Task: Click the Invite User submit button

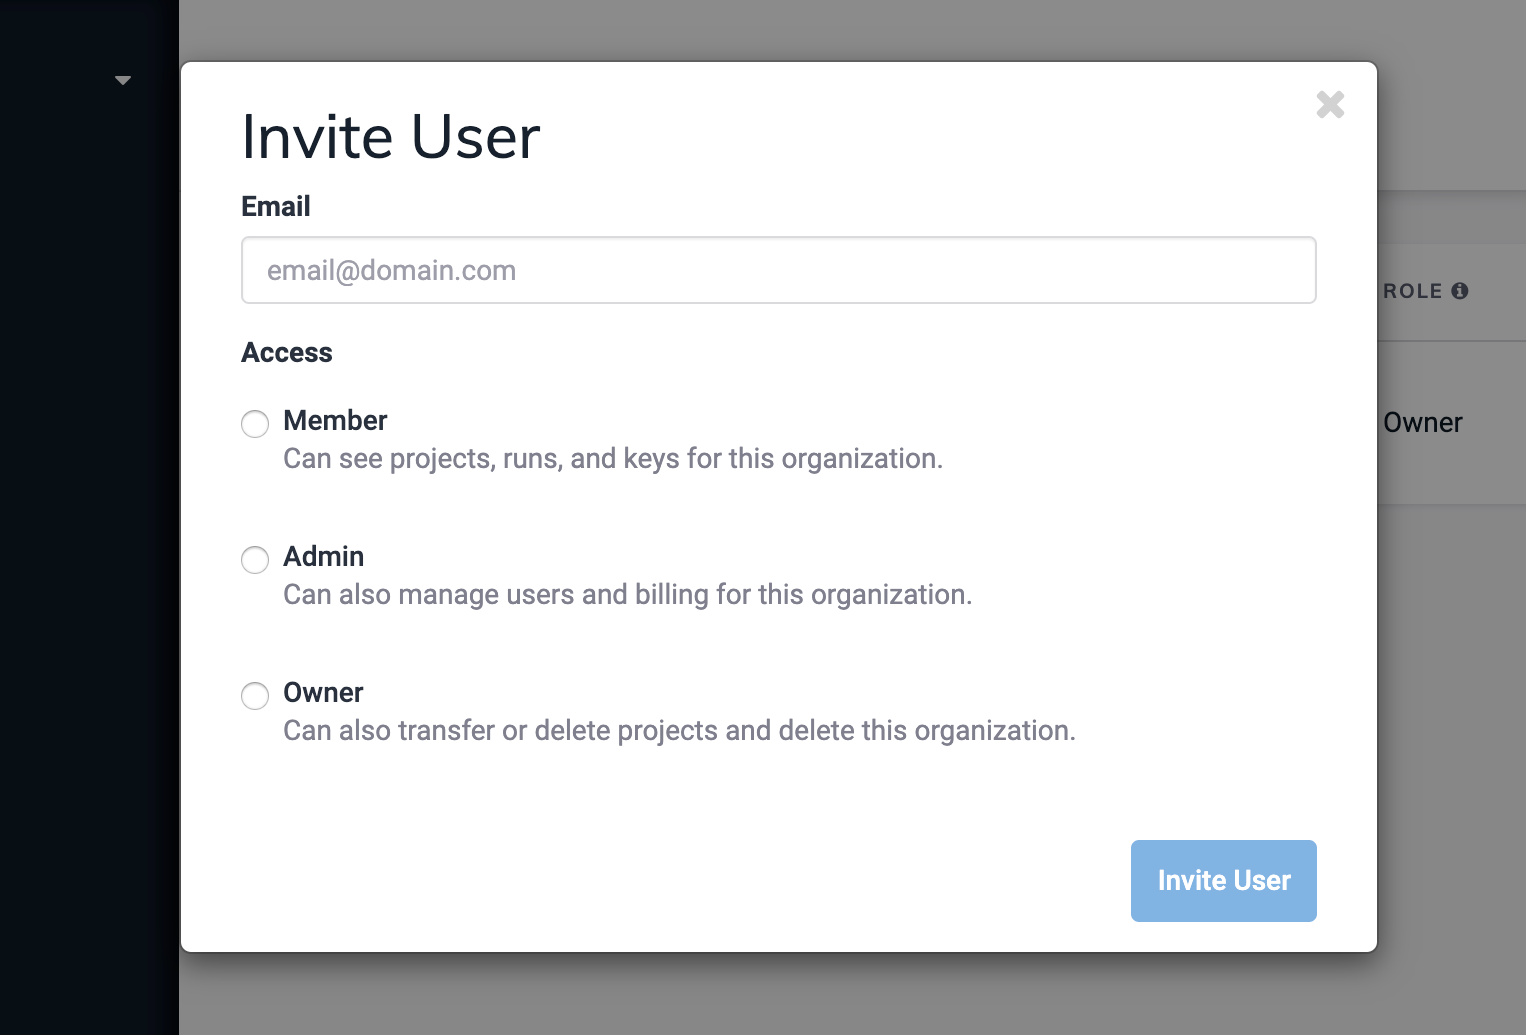Action: pyautogui.click(x=1223, y=881)
